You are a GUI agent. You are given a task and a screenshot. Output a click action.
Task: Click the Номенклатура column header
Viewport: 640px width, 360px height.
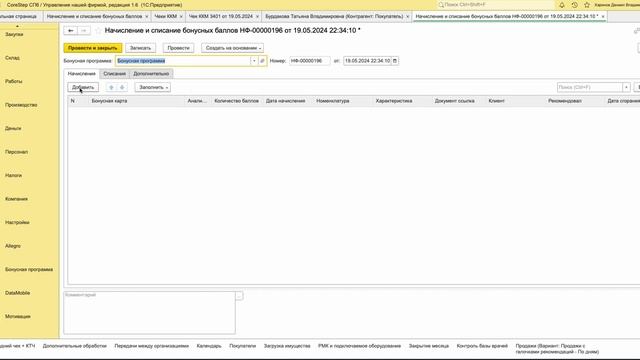coord(333,101)
